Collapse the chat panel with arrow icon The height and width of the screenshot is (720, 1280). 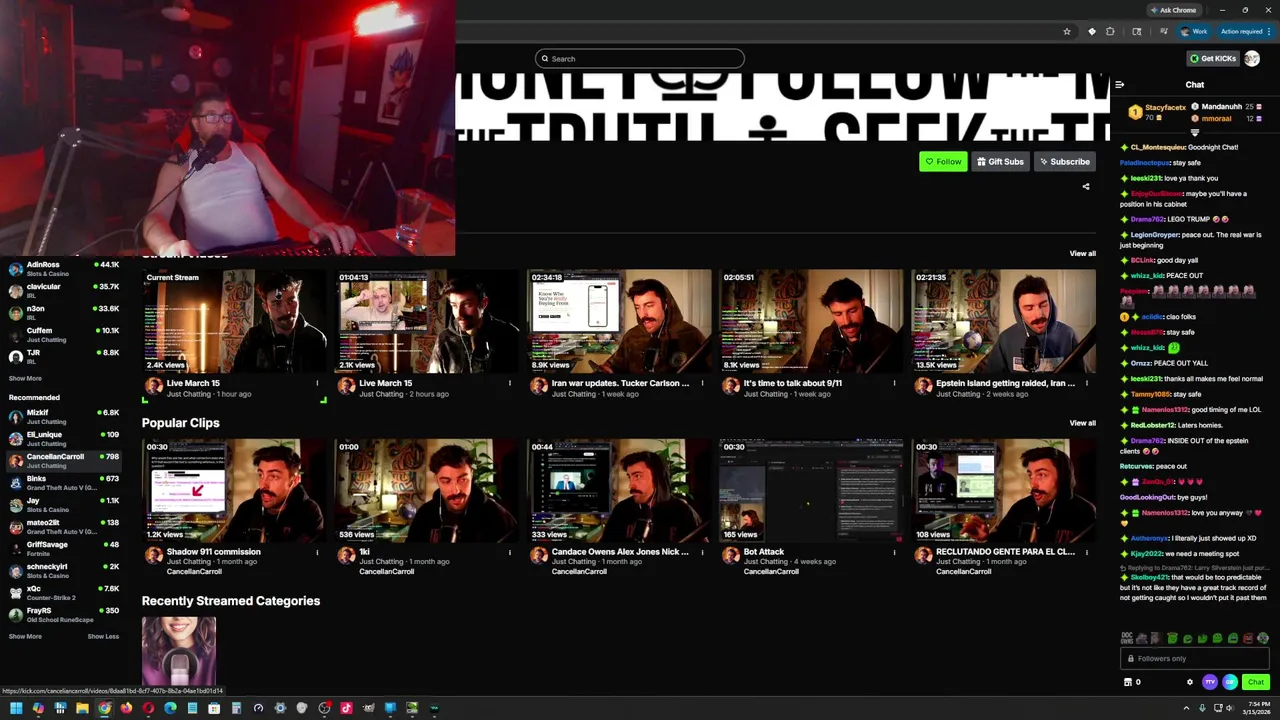[1119, 85]
